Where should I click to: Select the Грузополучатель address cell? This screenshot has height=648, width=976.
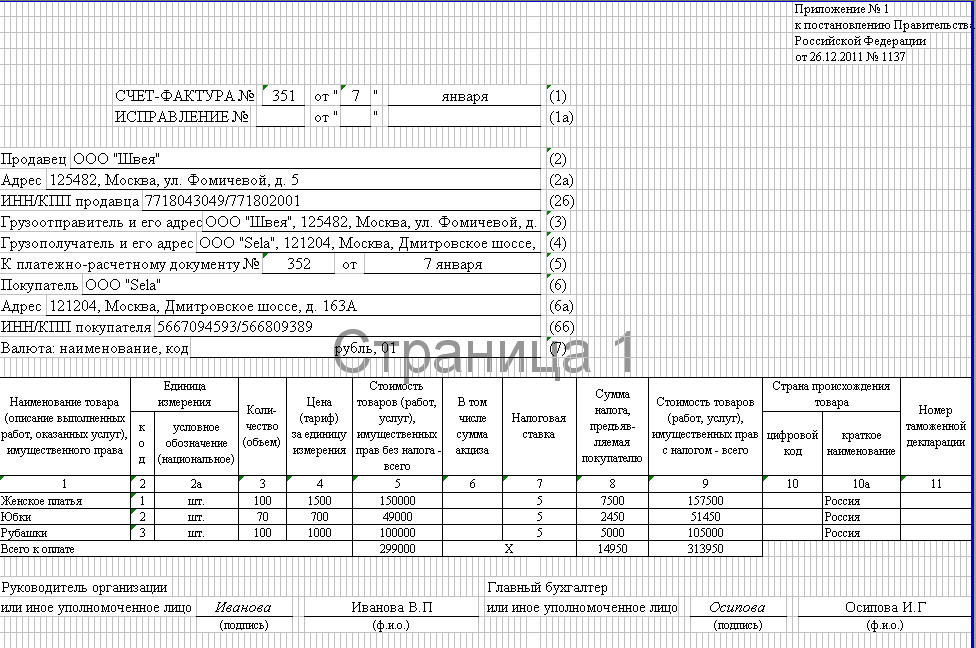(x=368, y=243)
